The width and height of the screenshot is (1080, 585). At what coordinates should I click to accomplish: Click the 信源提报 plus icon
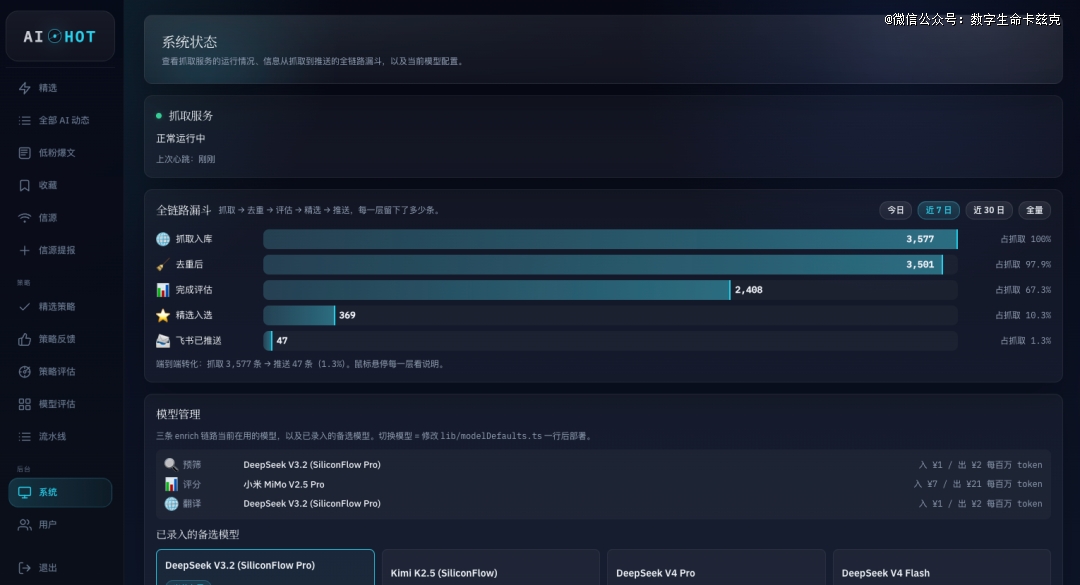tap(25, 249)
